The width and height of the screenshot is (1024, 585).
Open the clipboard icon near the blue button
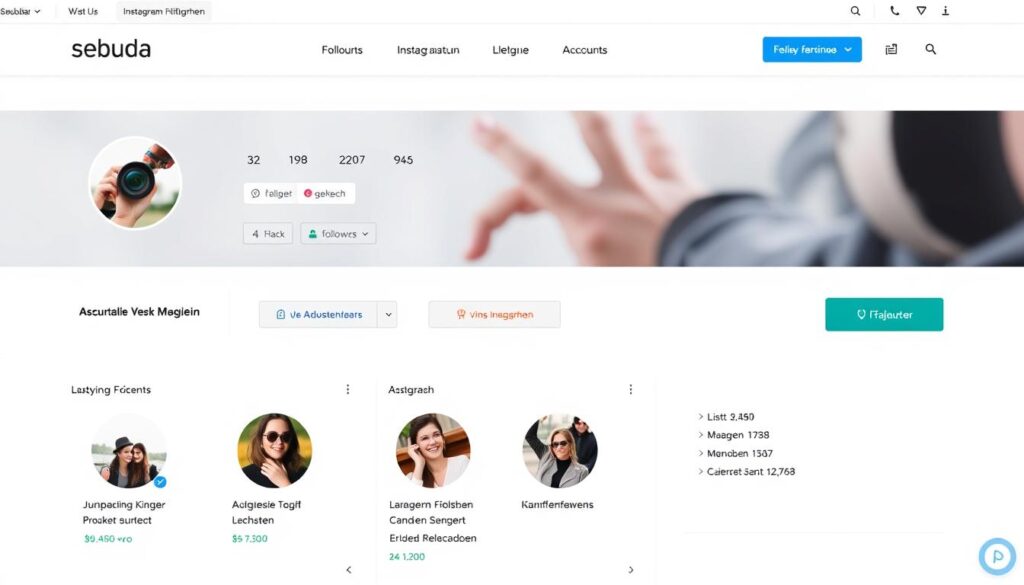click(890, 48)
